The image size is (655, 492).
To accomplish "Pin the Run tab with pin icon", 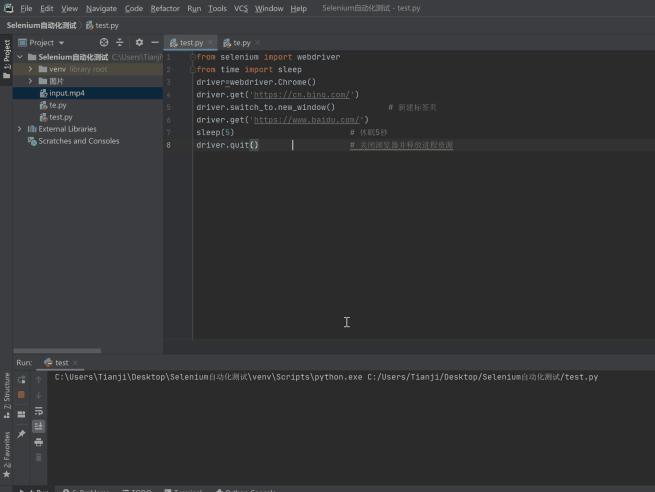I will [x=21, y=434].
